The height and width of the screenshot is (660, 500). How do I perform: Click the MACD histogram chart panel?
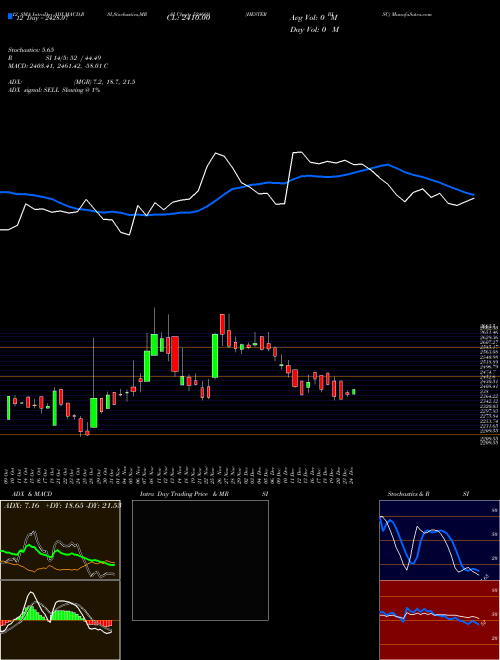[x=60, y=620]
